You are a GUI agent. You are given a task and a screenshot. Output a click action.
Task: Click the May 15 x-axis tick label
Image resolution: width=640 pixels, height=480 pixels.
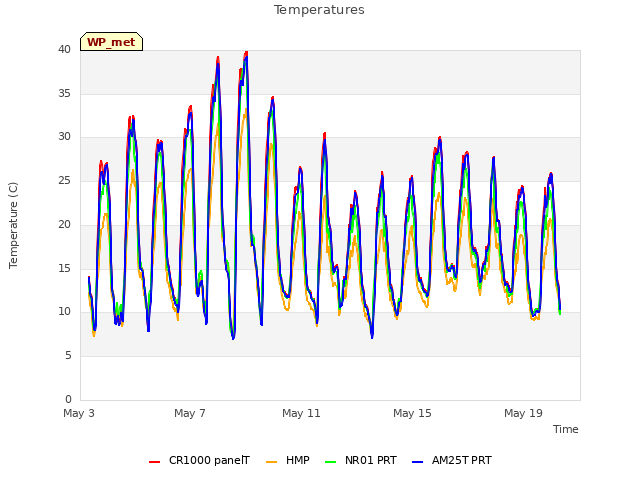pos(412,413)
